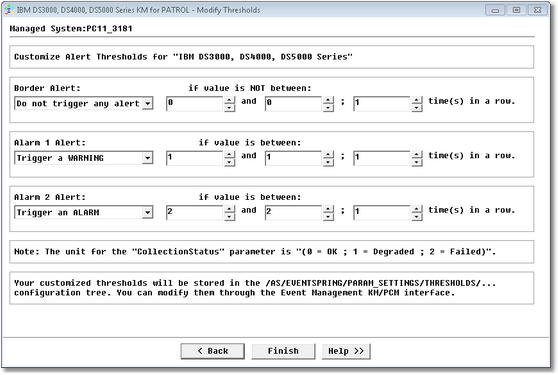Maximize the Modify Thresholds window
558x375 pixels.
point(516,10)
